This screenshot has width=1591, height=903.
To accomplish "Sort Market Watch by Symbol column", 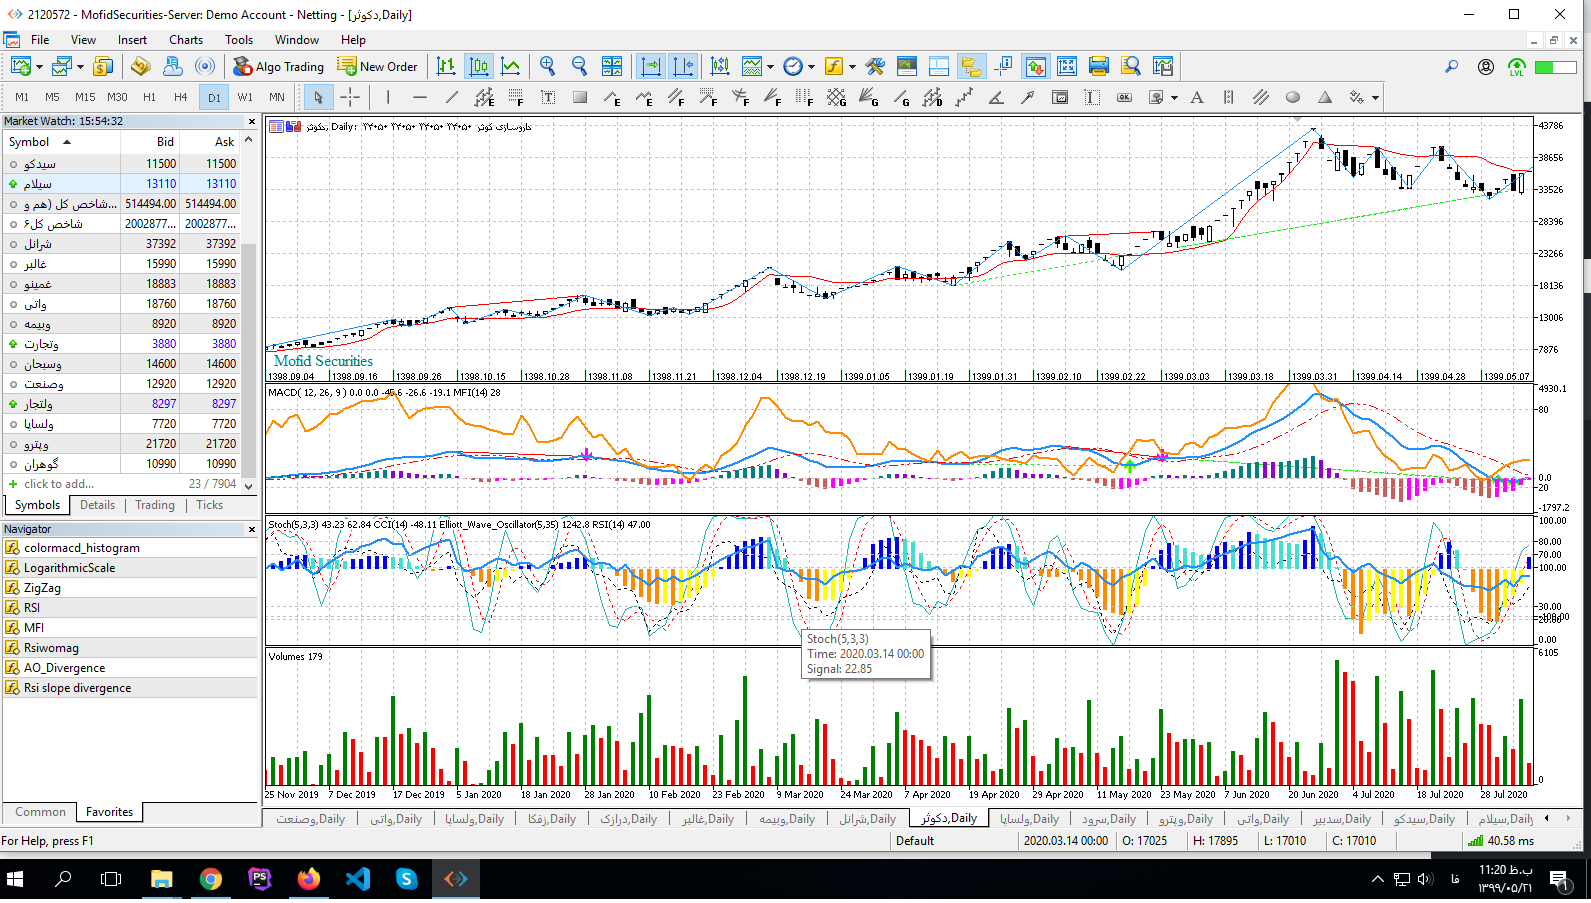I will point(60,141).
